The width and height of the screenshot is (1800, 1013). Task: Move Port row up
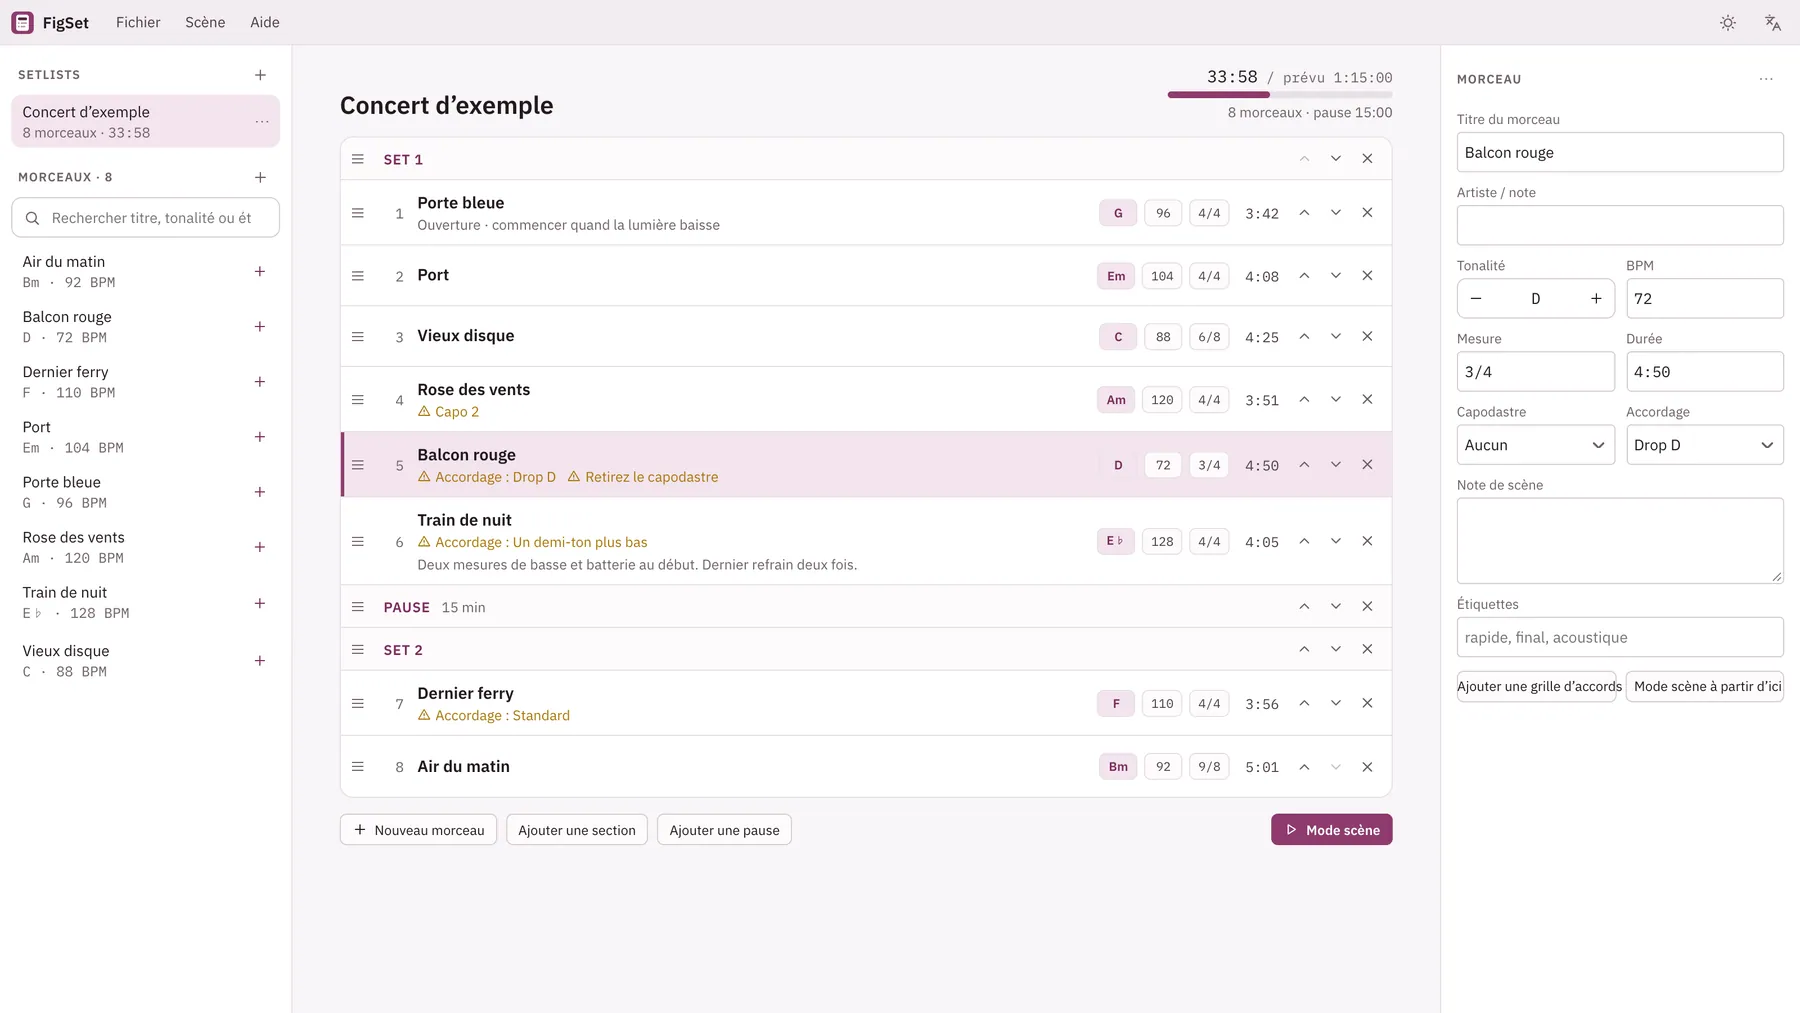1304,276
